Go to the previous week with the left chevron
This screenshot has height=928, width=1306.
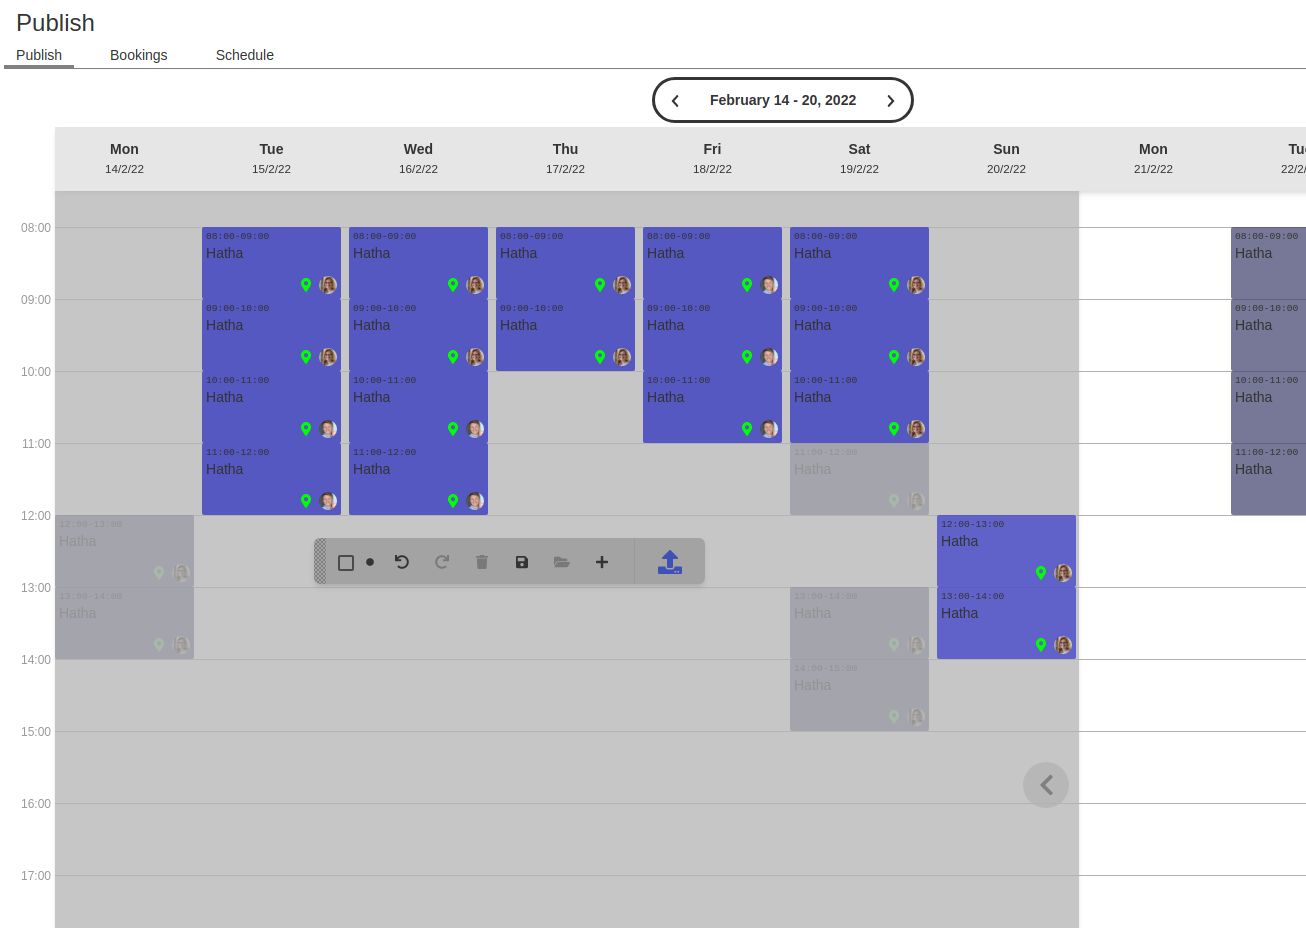point(675,100)
